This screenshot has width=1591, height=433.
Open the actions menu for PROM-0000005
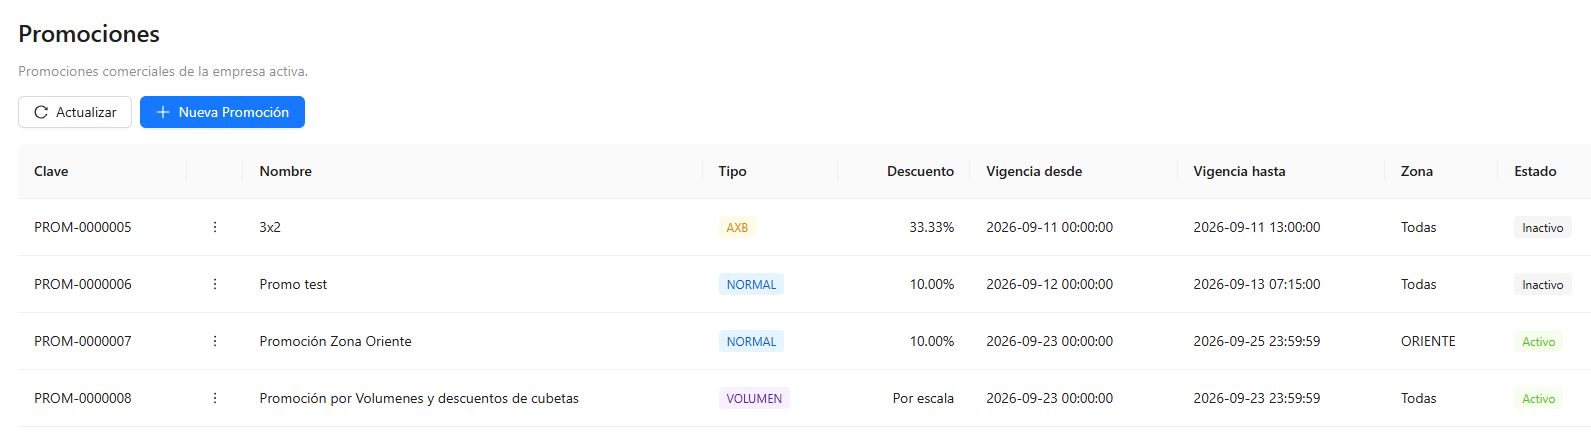pyautogui.click(x=214, y=227)
